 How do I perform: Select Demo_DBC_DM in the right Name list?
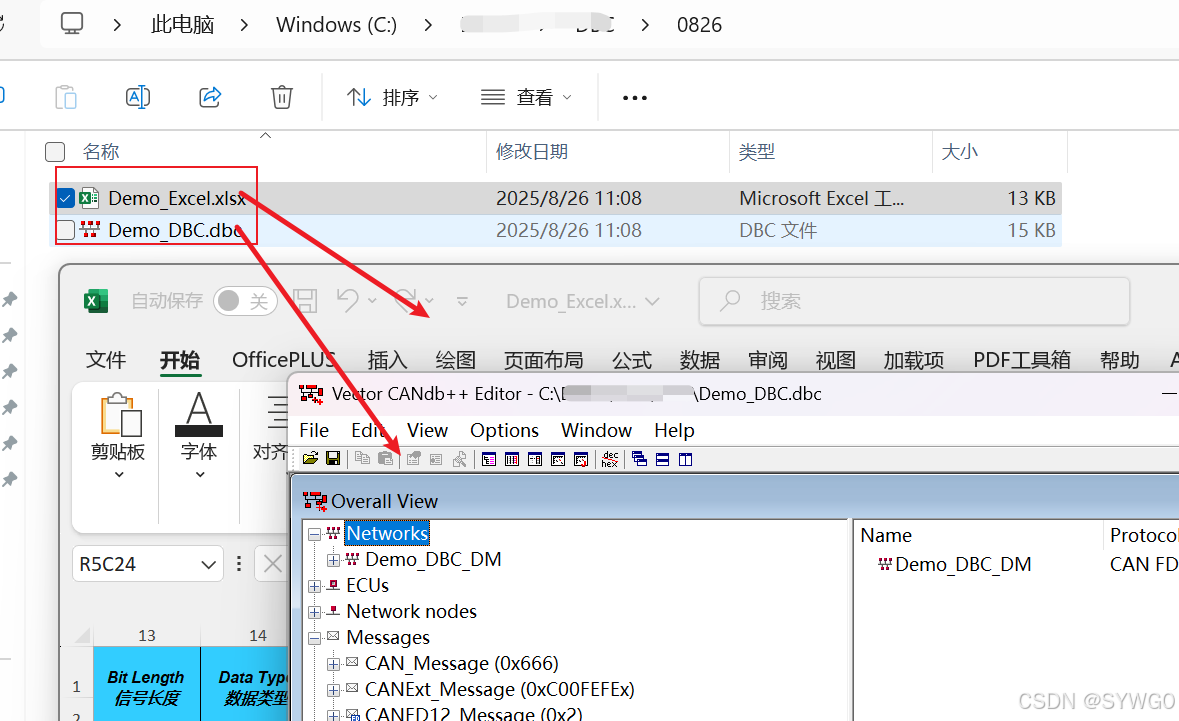pos(962,565)
